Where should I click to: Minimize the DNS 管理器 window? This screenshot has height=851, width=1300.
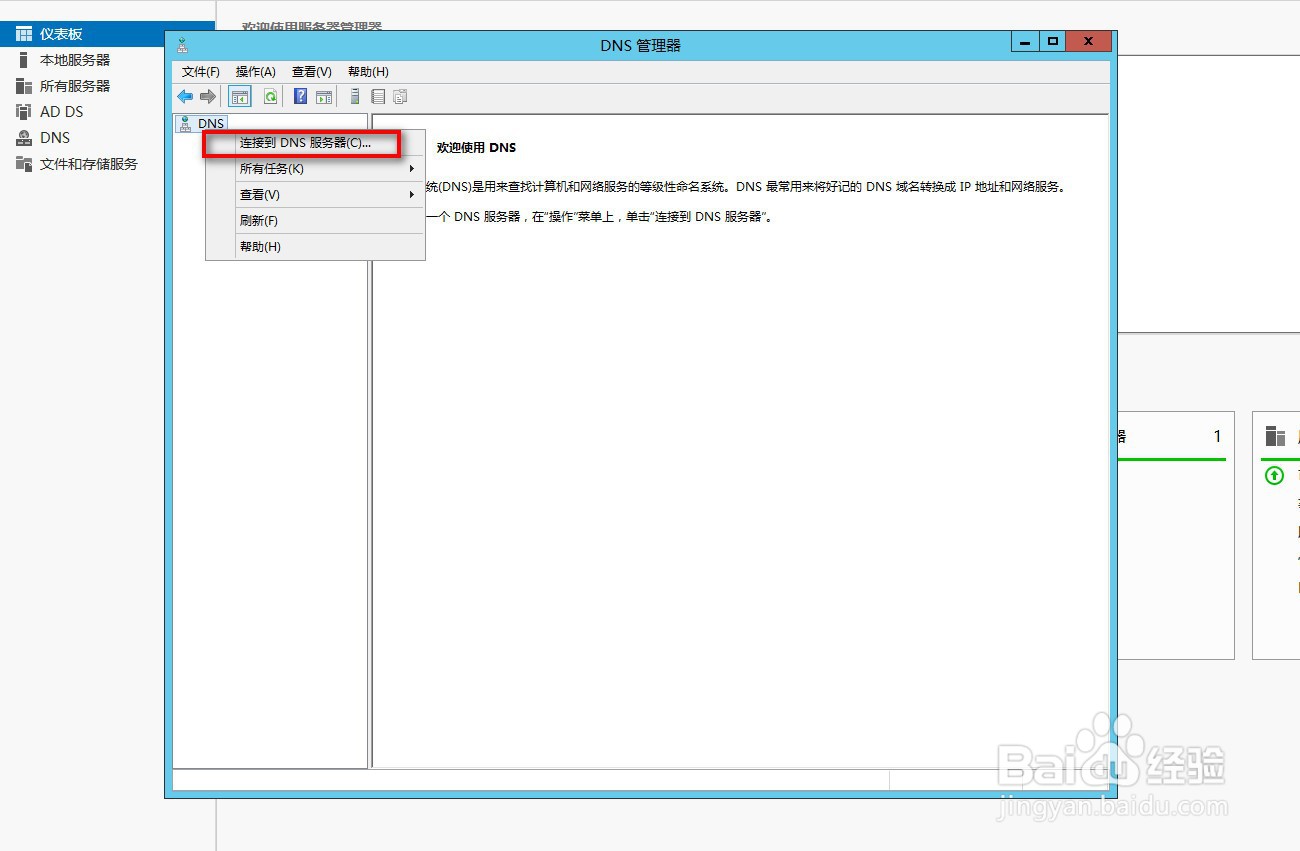[1025, 41]
